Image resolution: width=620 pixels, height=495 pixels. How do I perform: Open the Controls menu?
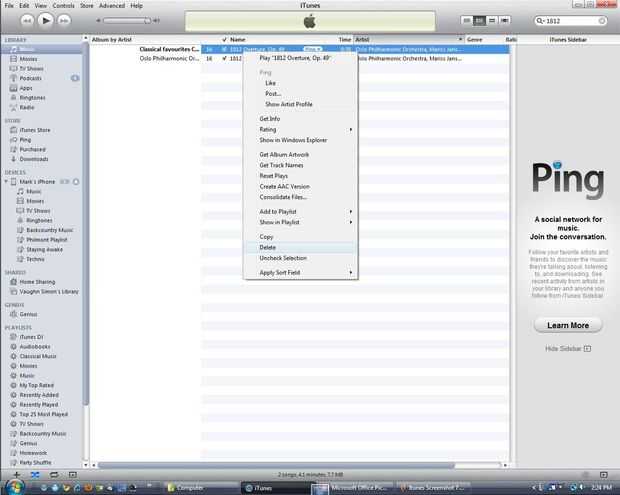coord(63,6)
